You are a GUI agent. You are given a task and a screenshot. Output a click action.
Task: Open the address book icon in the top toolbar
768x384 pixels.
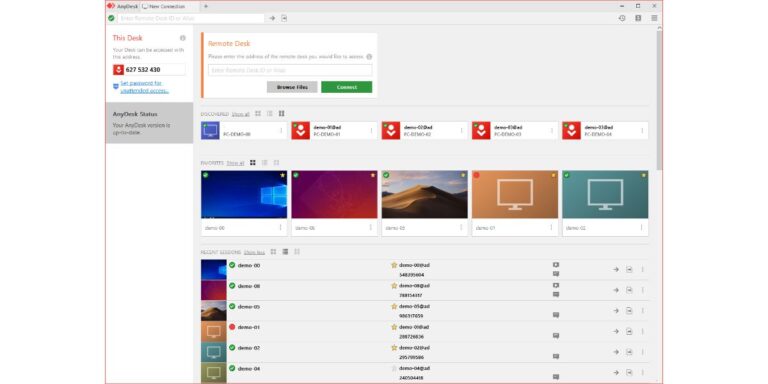pos(638,18)
